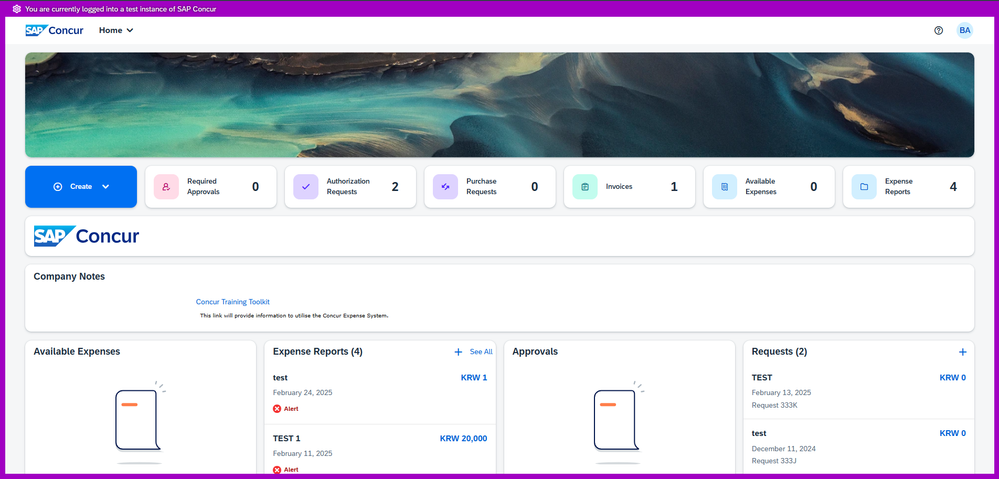Expand the Create button chevron
The image size is (999, 479).
[x=106, y=187]
